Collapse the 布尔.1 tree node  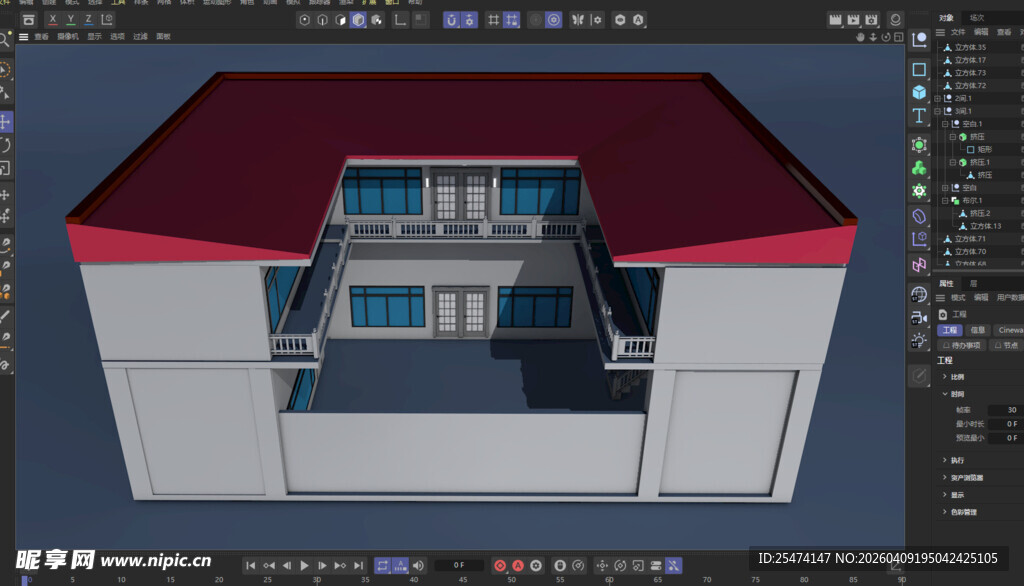(x=946, y=200)
